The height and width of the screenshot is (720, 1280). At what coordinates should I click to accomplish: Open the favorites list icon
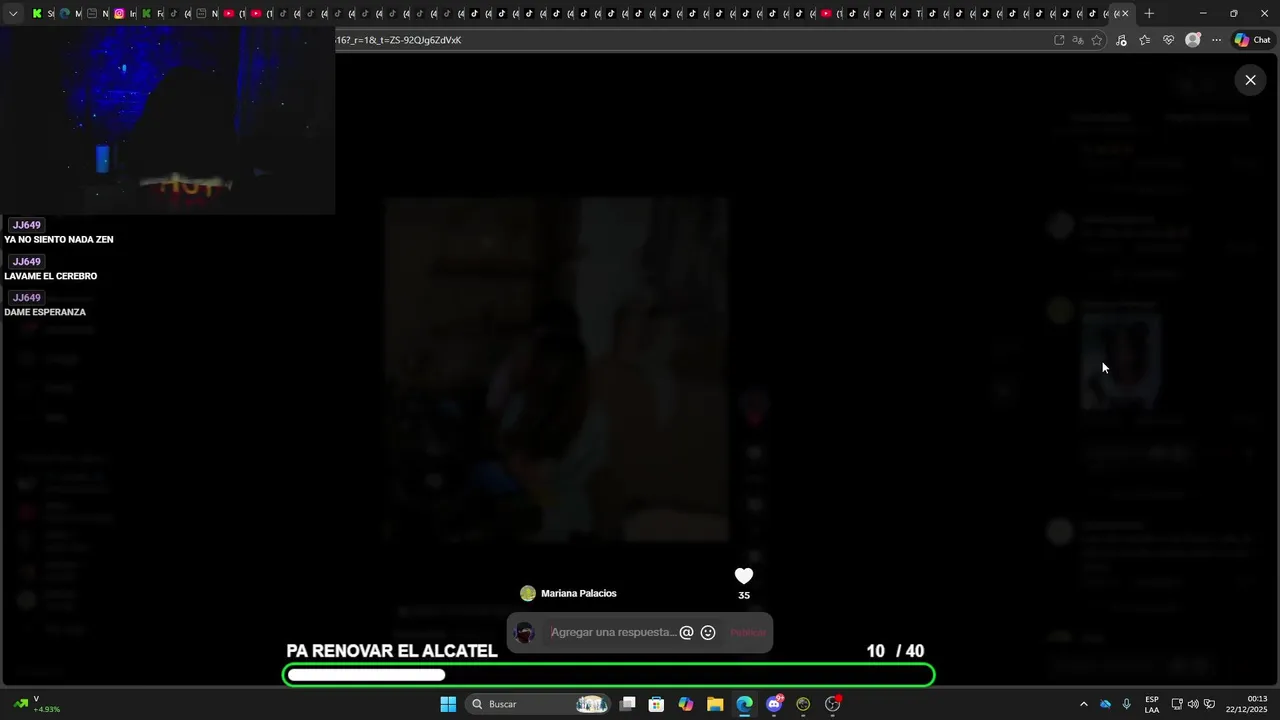point(1145,40)
